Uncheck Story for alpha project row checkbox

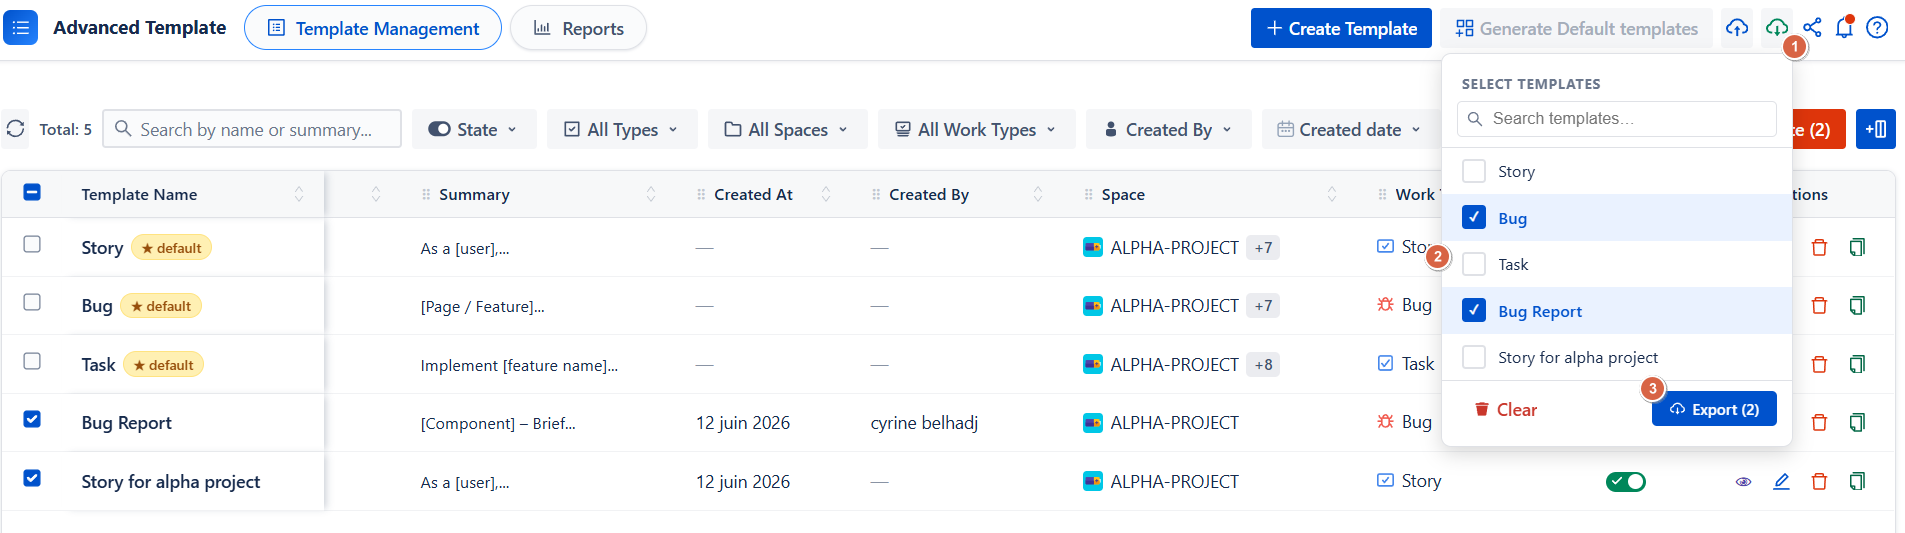coord(32,478)
